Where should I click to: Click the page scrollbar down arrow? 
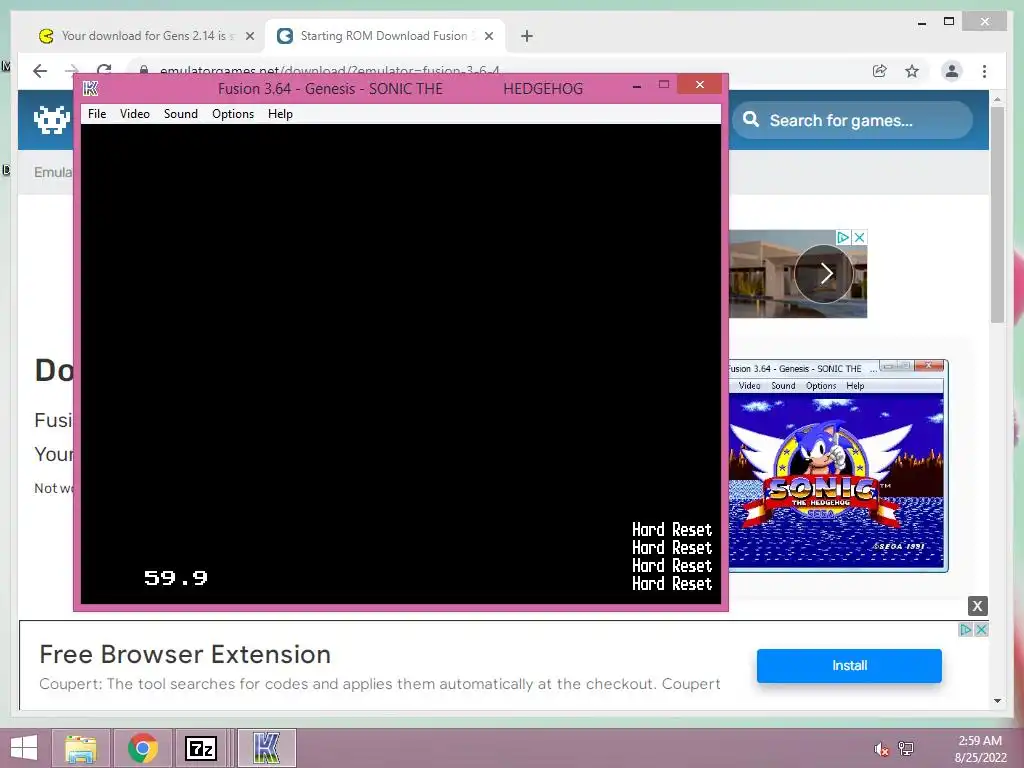[x=997, y=701]
